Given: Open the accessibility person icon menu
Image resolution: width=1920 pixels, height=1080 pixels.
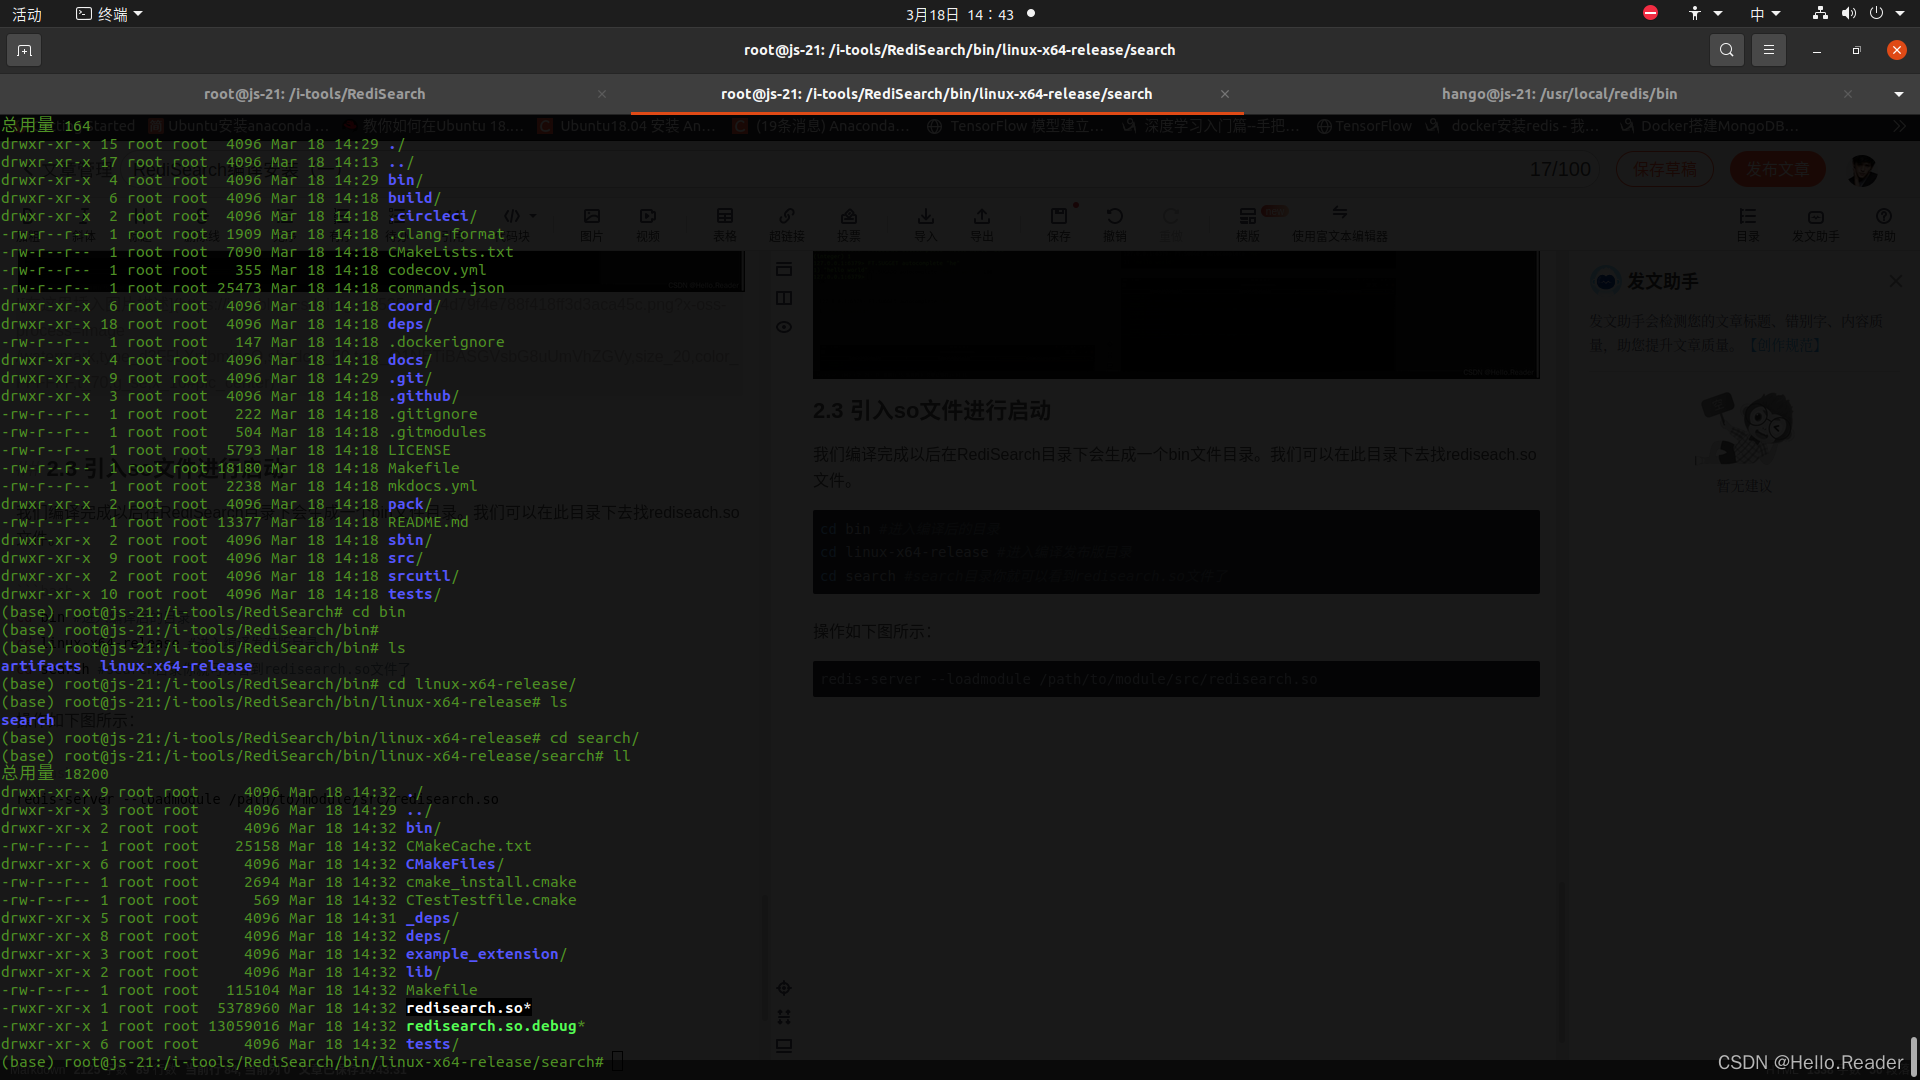Looking at the screenshot, I should [1695, 13].
